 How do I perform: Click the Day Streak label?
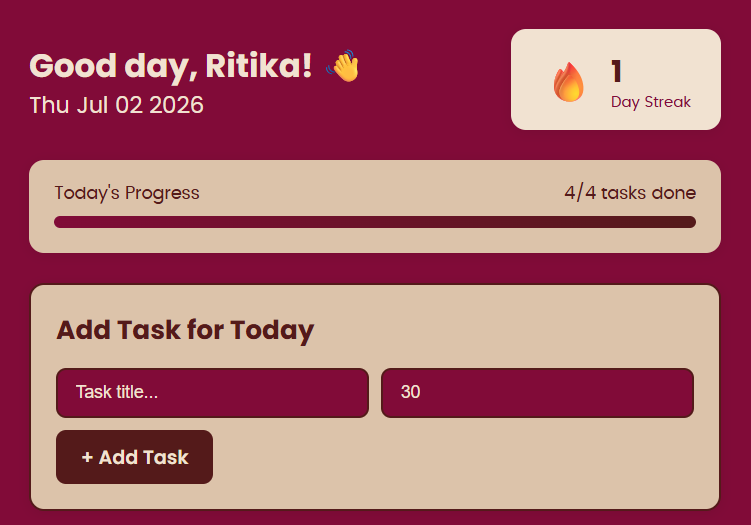(x=650, y=102)
